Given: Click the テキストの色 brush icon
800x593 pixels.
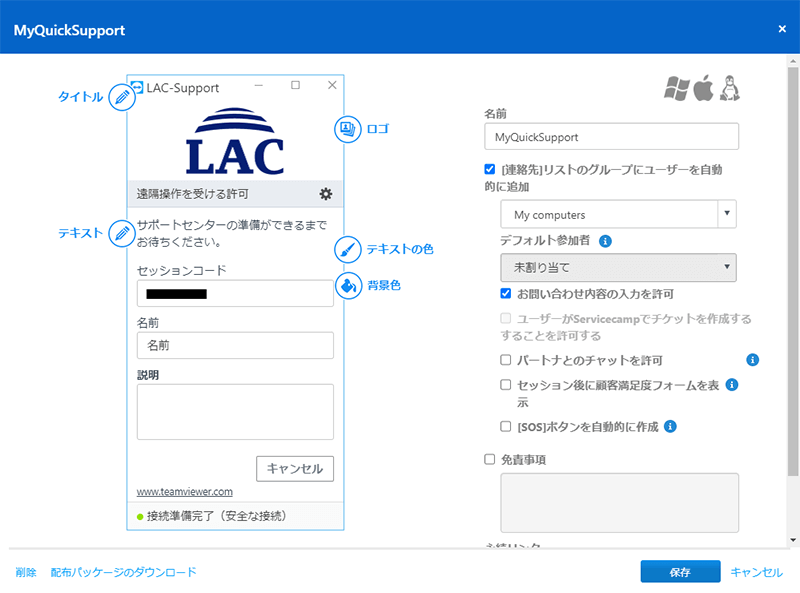Looking at the screenshot, I should [347, 250].
